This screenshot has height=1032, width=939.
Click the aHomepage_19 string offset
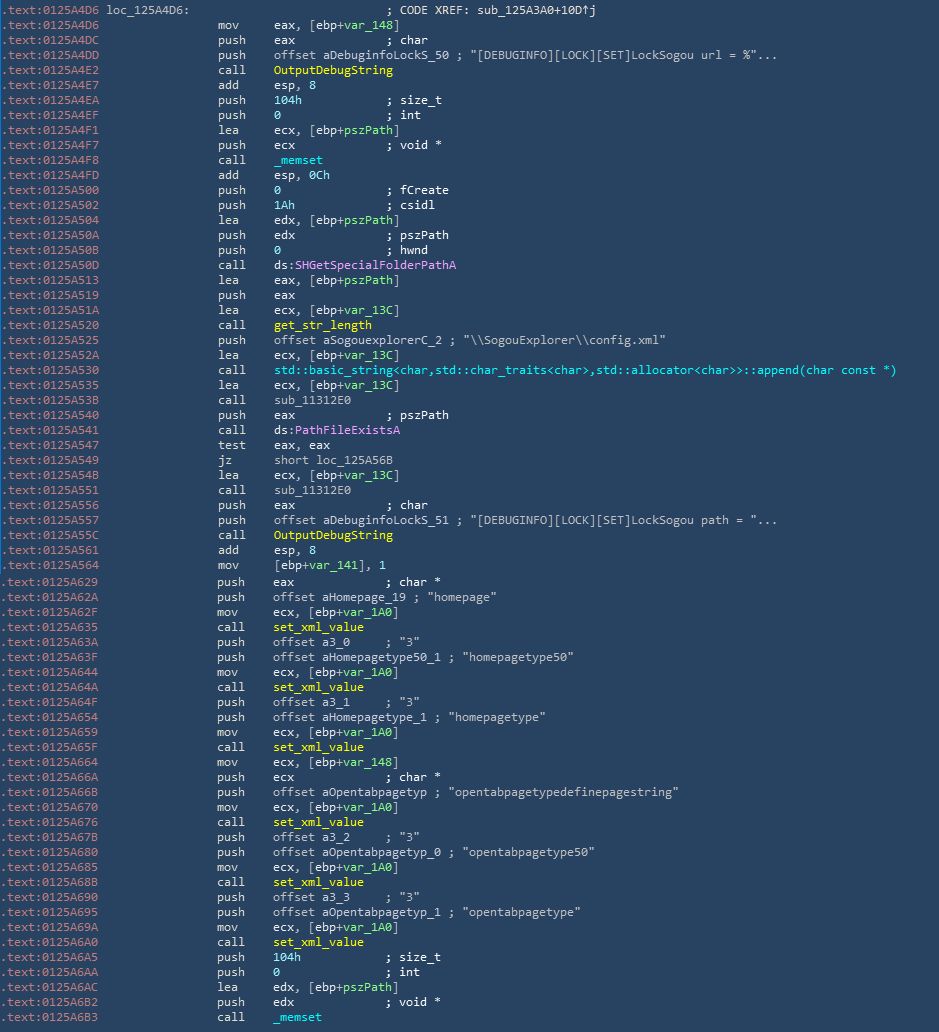pos(364,597)
